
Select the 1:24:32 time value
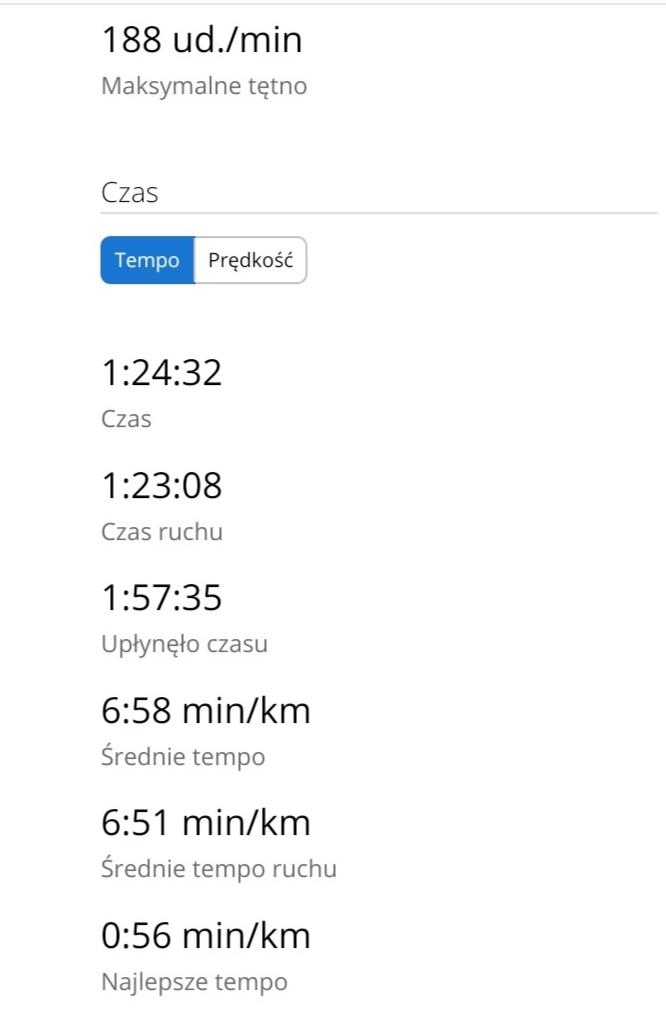[162, 373]
